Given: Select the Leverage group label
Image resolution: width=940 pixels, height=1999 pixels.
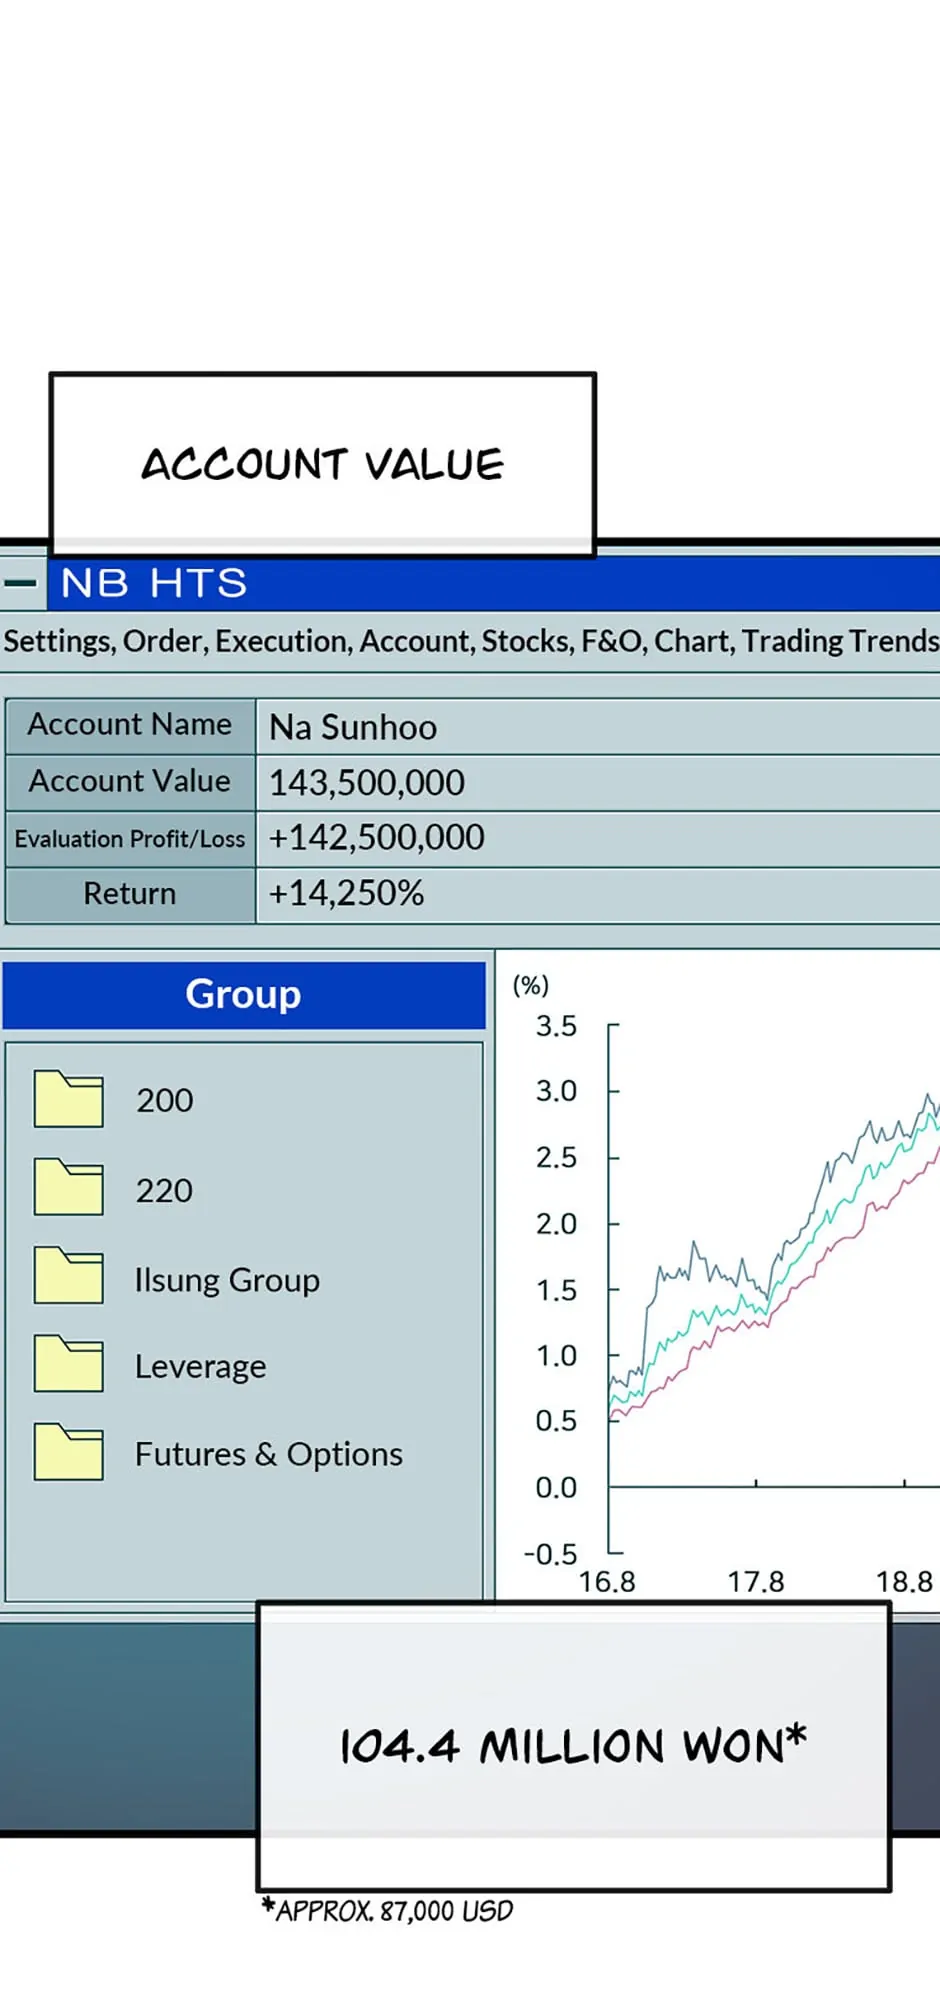Looking at the screenshot, I should pyautogui.click(x=200, y=1367).
